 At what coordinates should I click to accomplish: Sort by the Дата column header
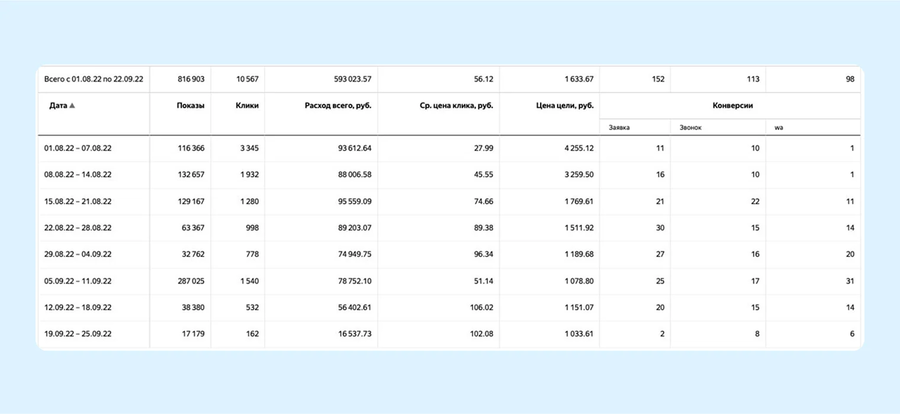(59, 106)
